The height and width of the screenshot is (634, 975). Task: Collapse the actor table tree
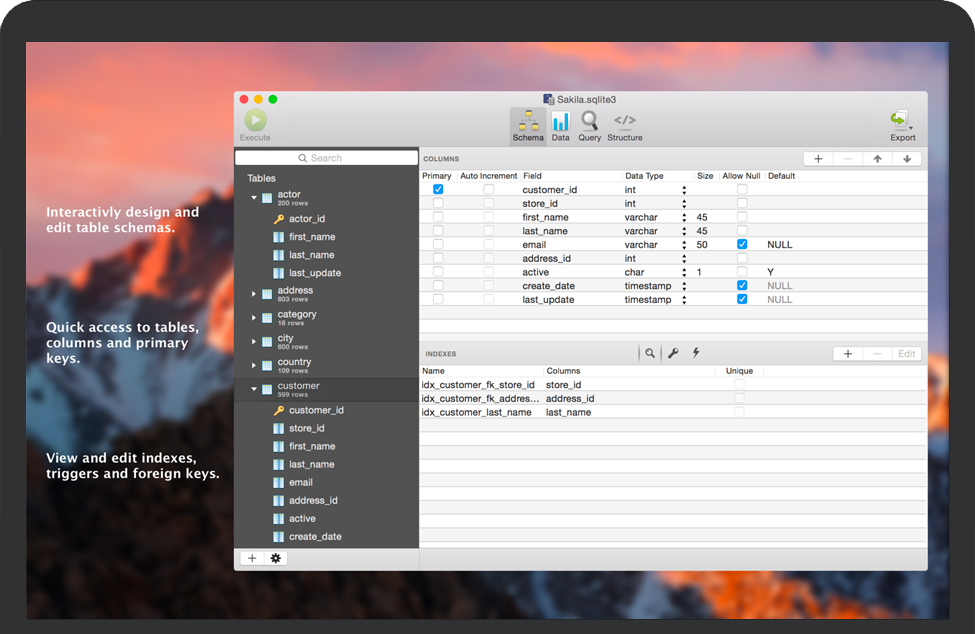coord(254,198)
